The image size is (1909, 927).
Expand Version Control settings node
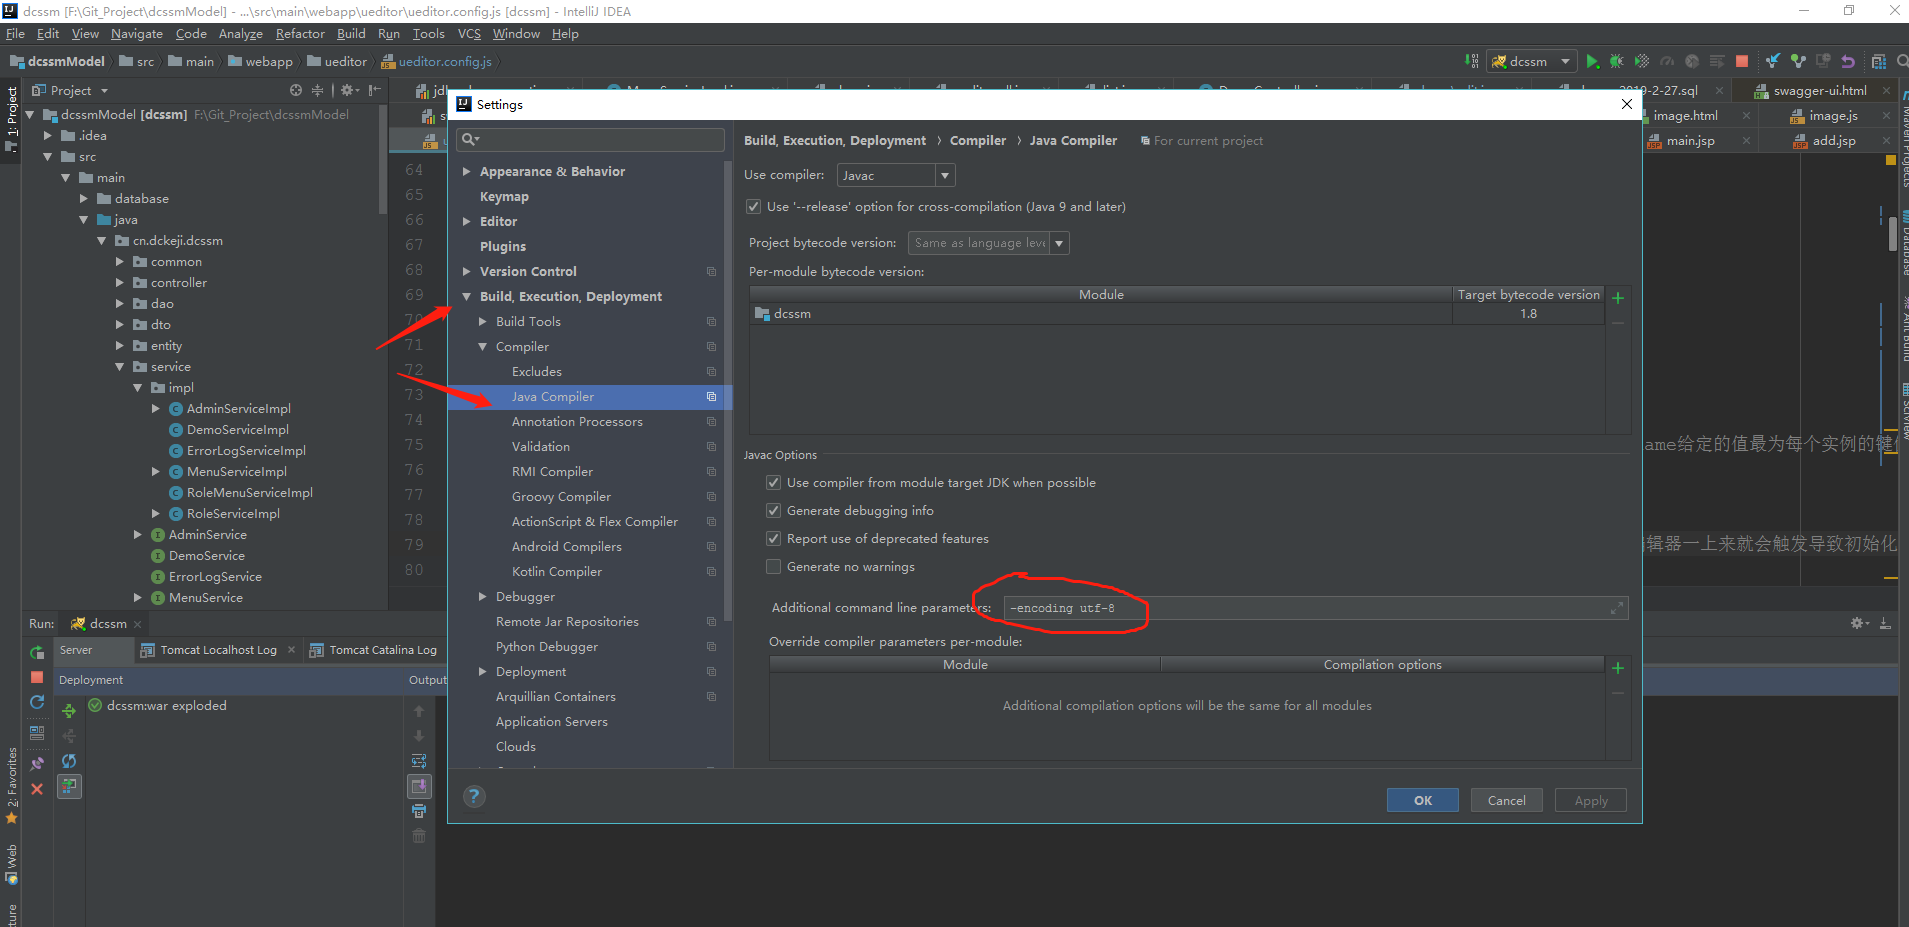(x=466, y=272)
